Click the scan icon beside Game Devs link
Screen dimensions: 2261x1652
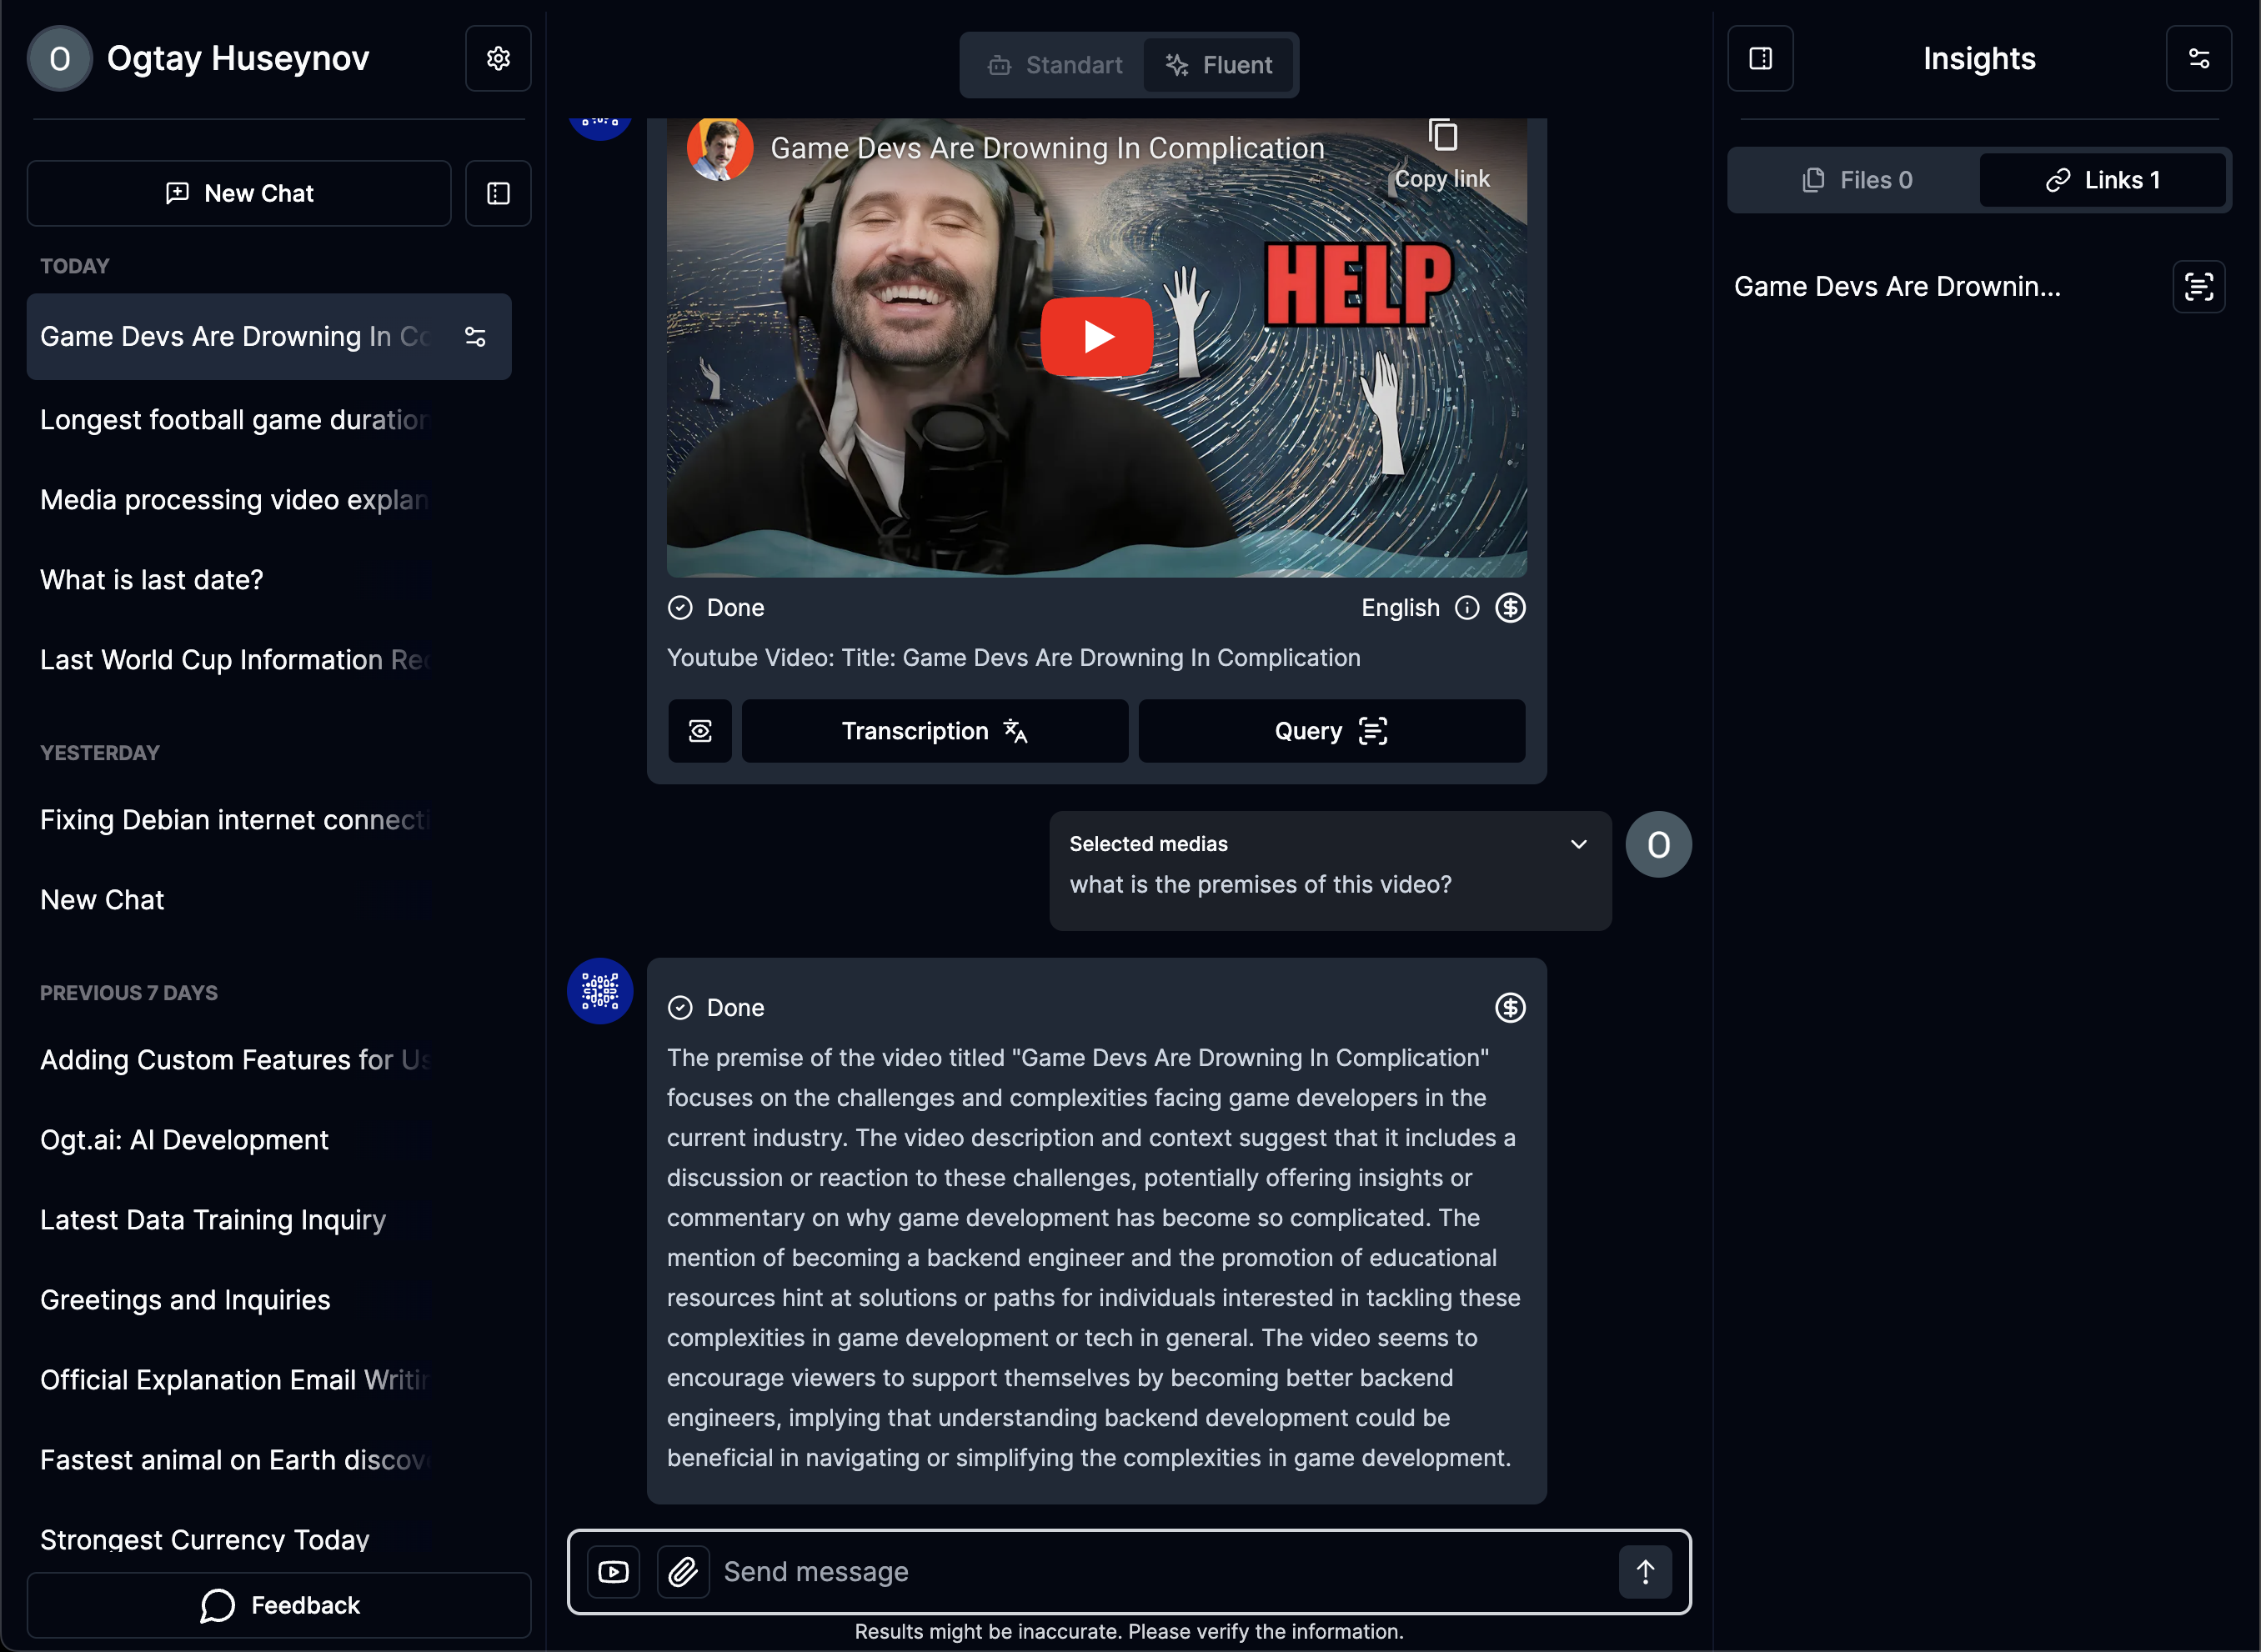[x=2198, y=287]
